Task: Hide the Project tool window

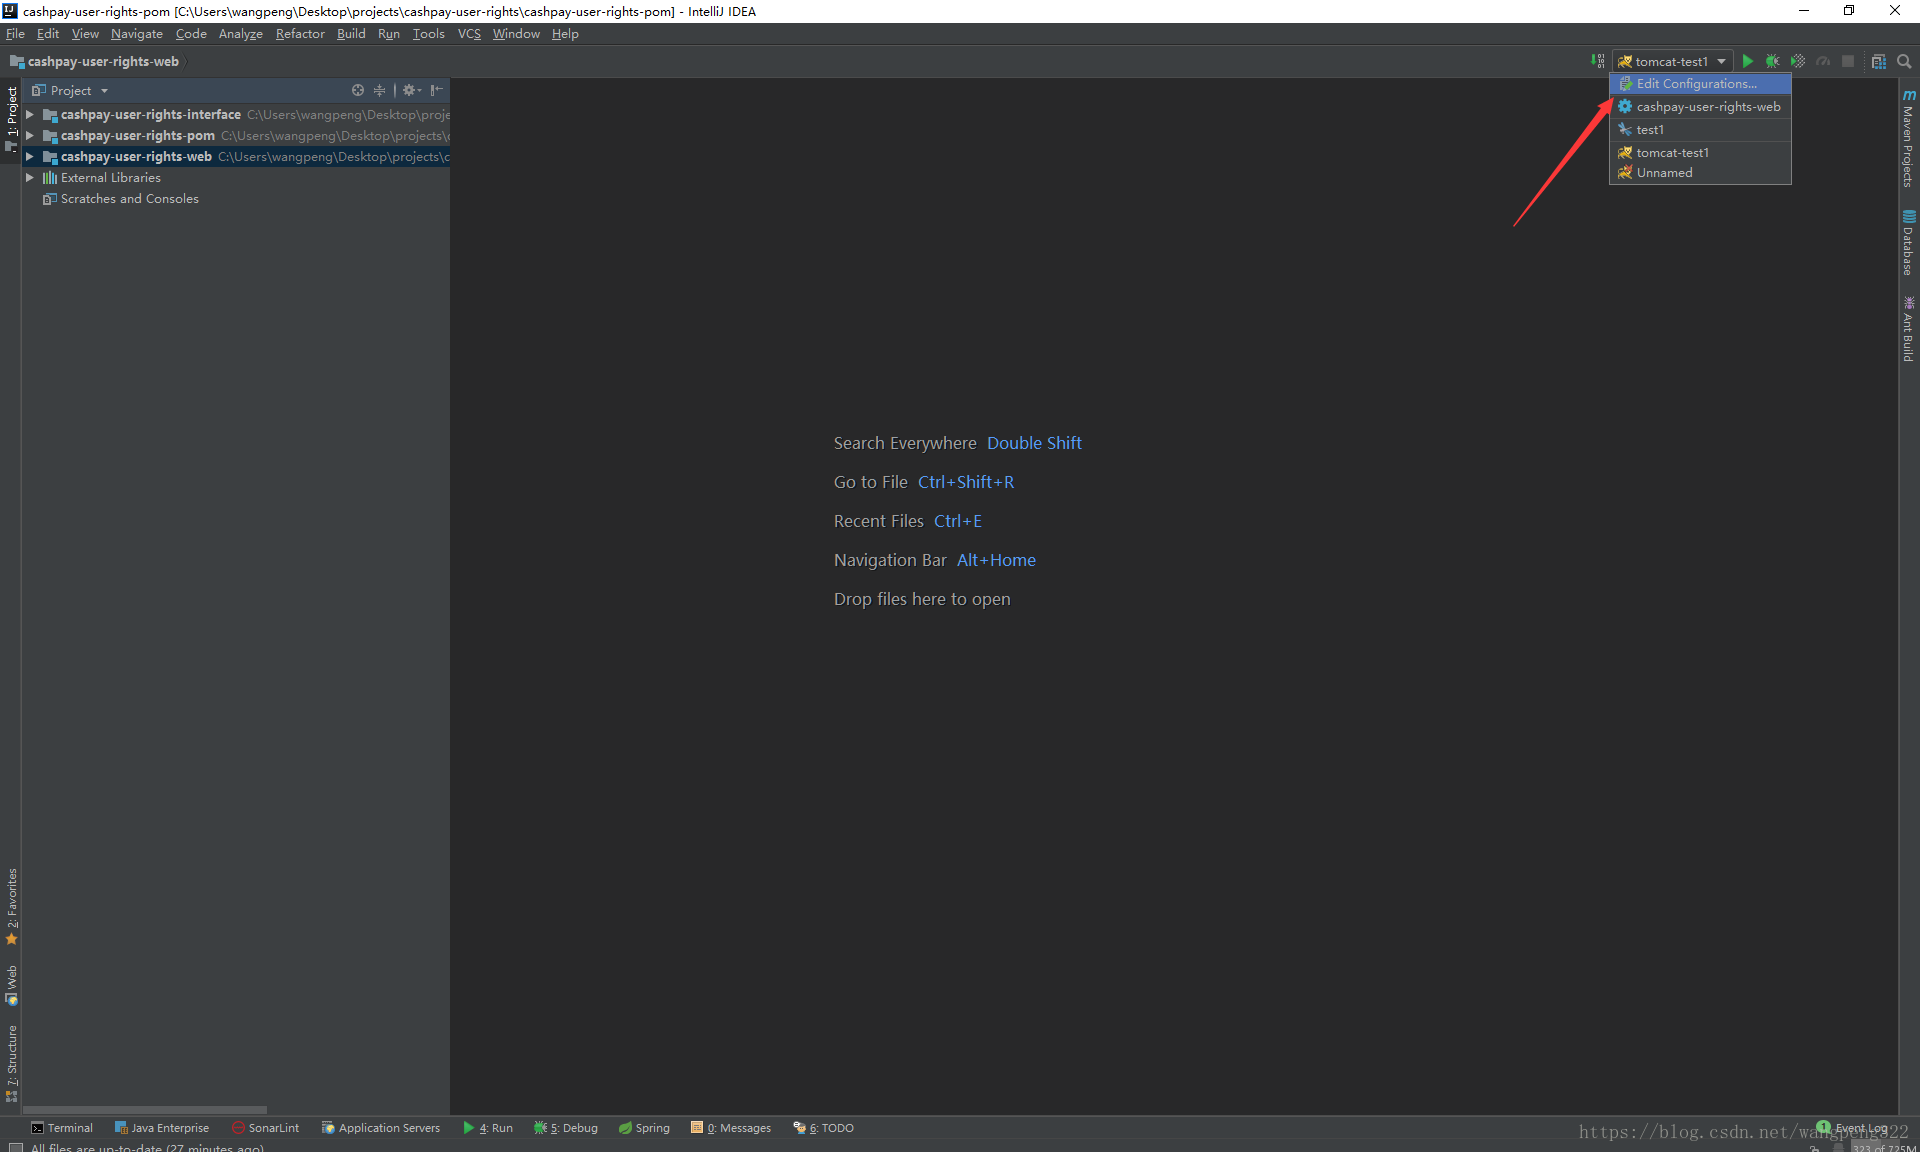Action: point(437,90)
